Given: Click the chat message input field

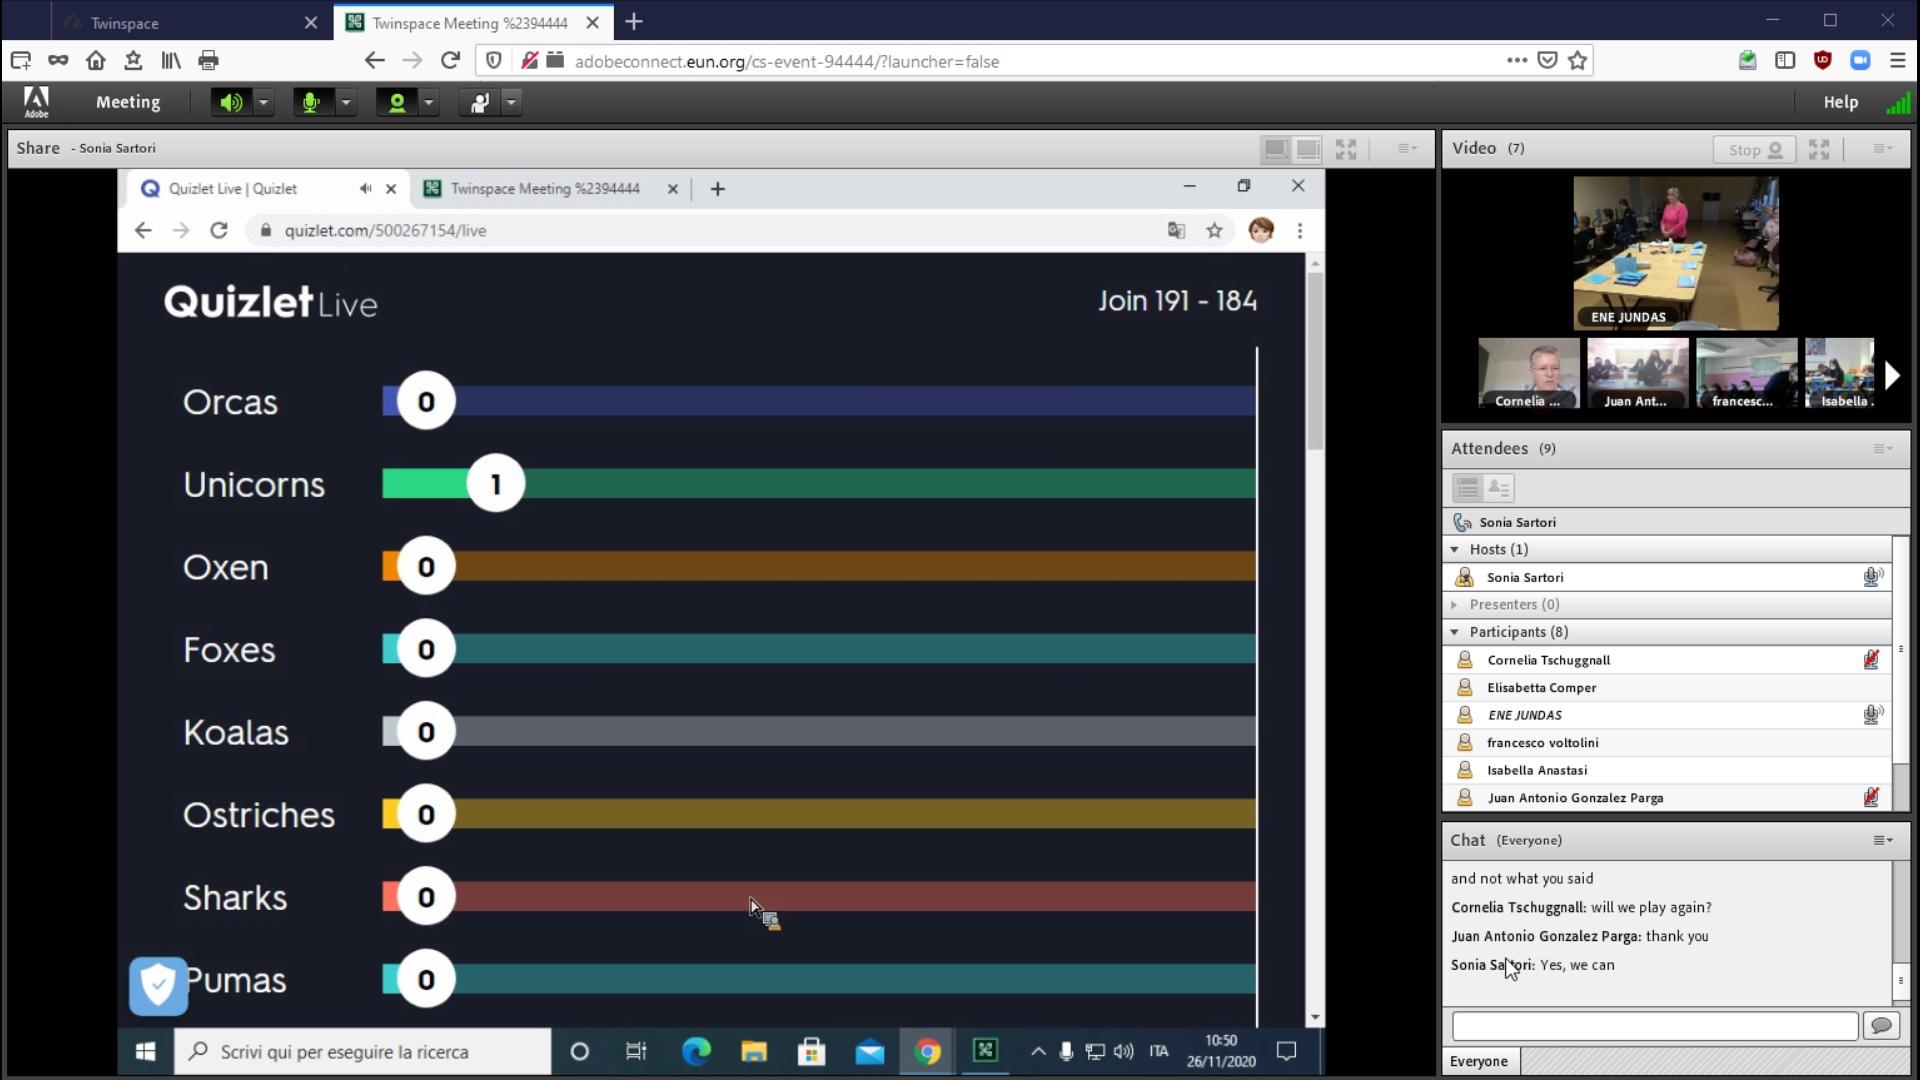Looking at the screenshot, I should pyautogui.click(x=1655, y=1025).
